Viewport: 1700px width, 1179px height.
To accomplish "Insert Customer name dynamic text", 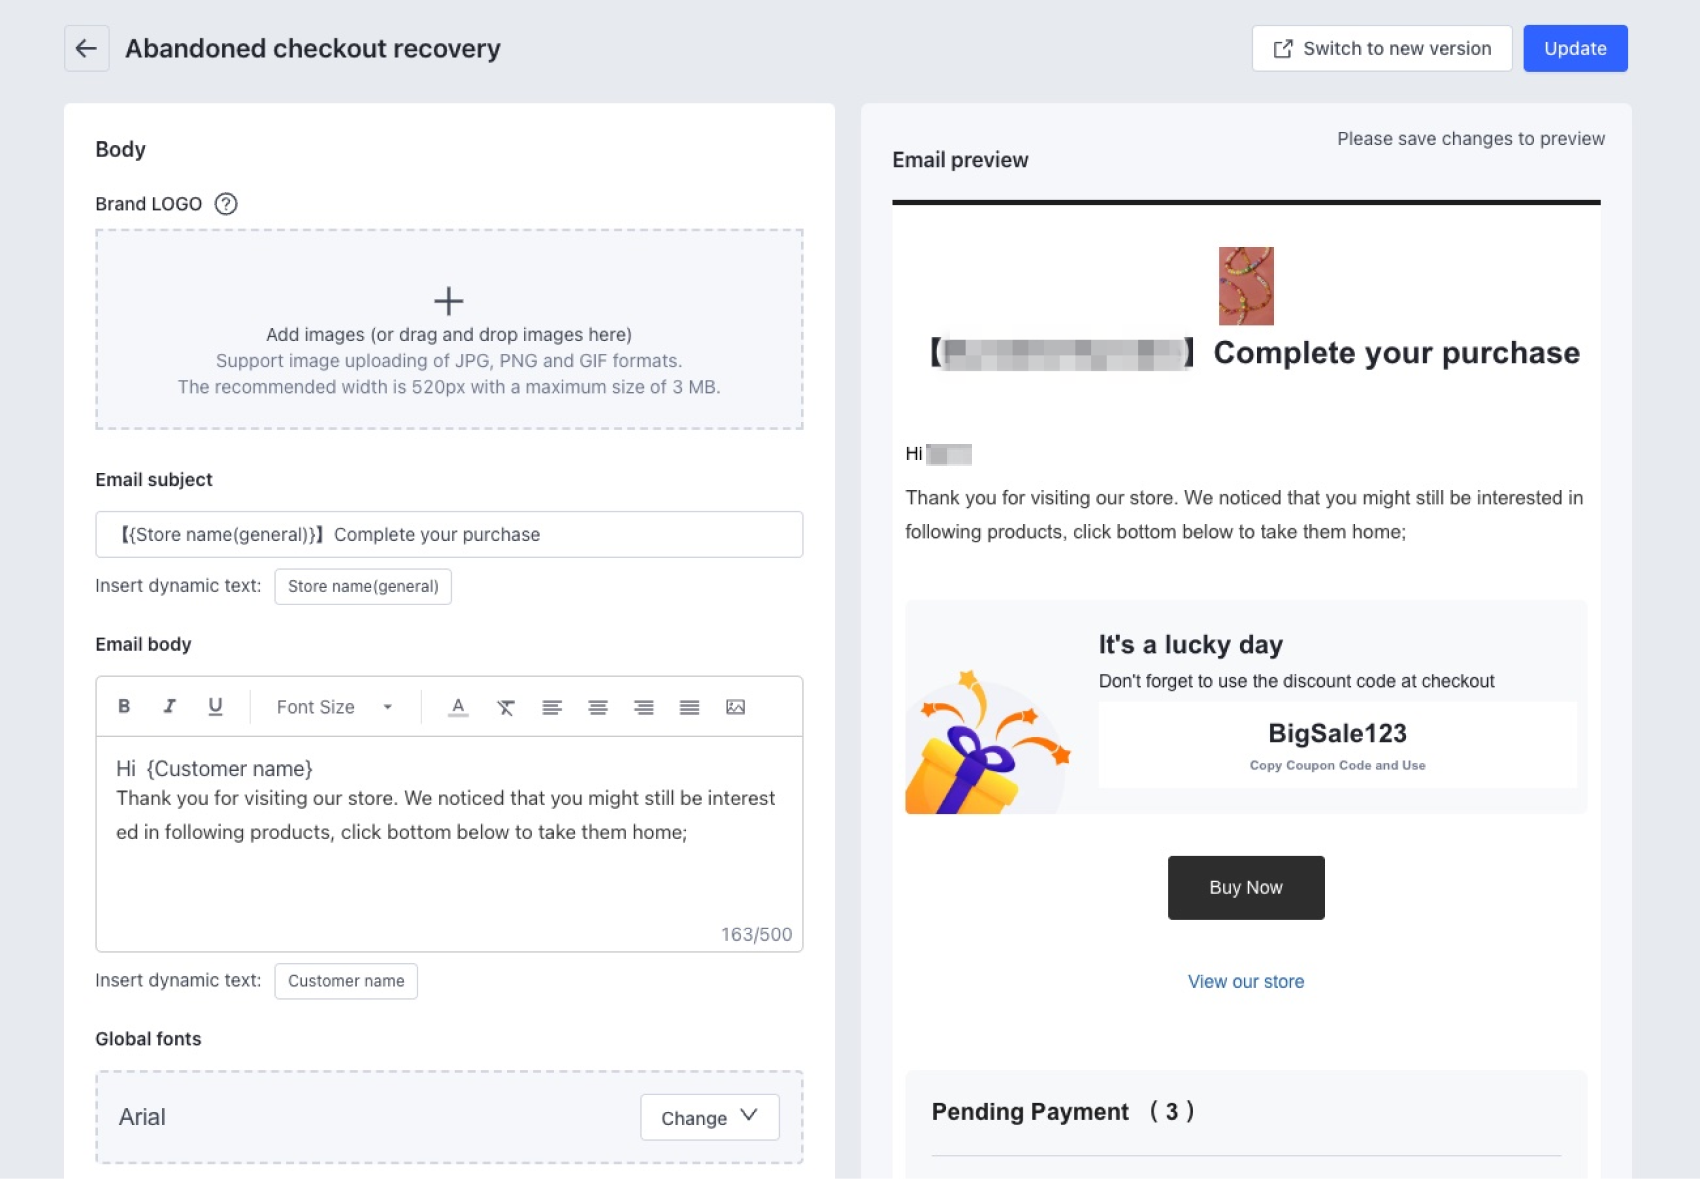I will point(346,981).
